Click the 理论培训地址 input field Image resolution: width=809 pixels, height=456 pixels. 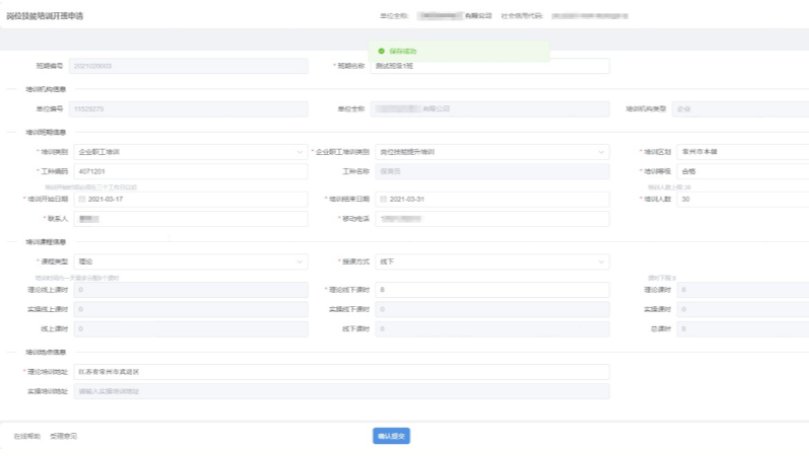point(340,372)
